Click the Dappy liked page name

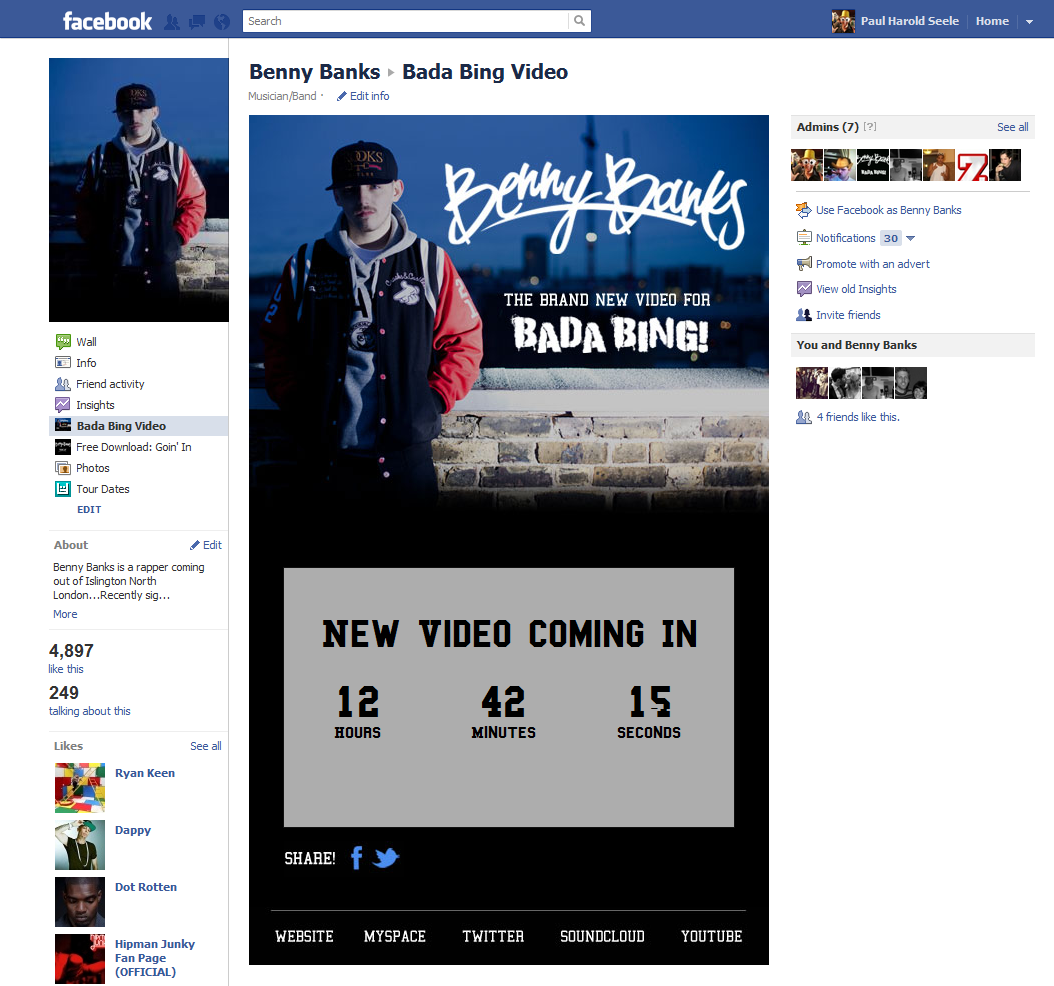[x=132, y=830]
